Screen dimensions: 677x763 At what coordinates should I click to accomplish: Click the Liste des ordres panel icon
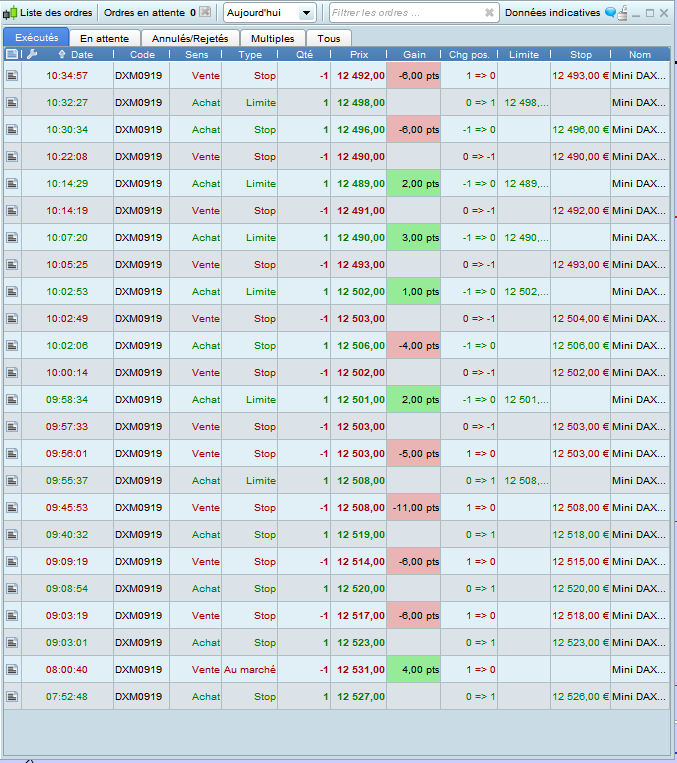pos(11,13)
